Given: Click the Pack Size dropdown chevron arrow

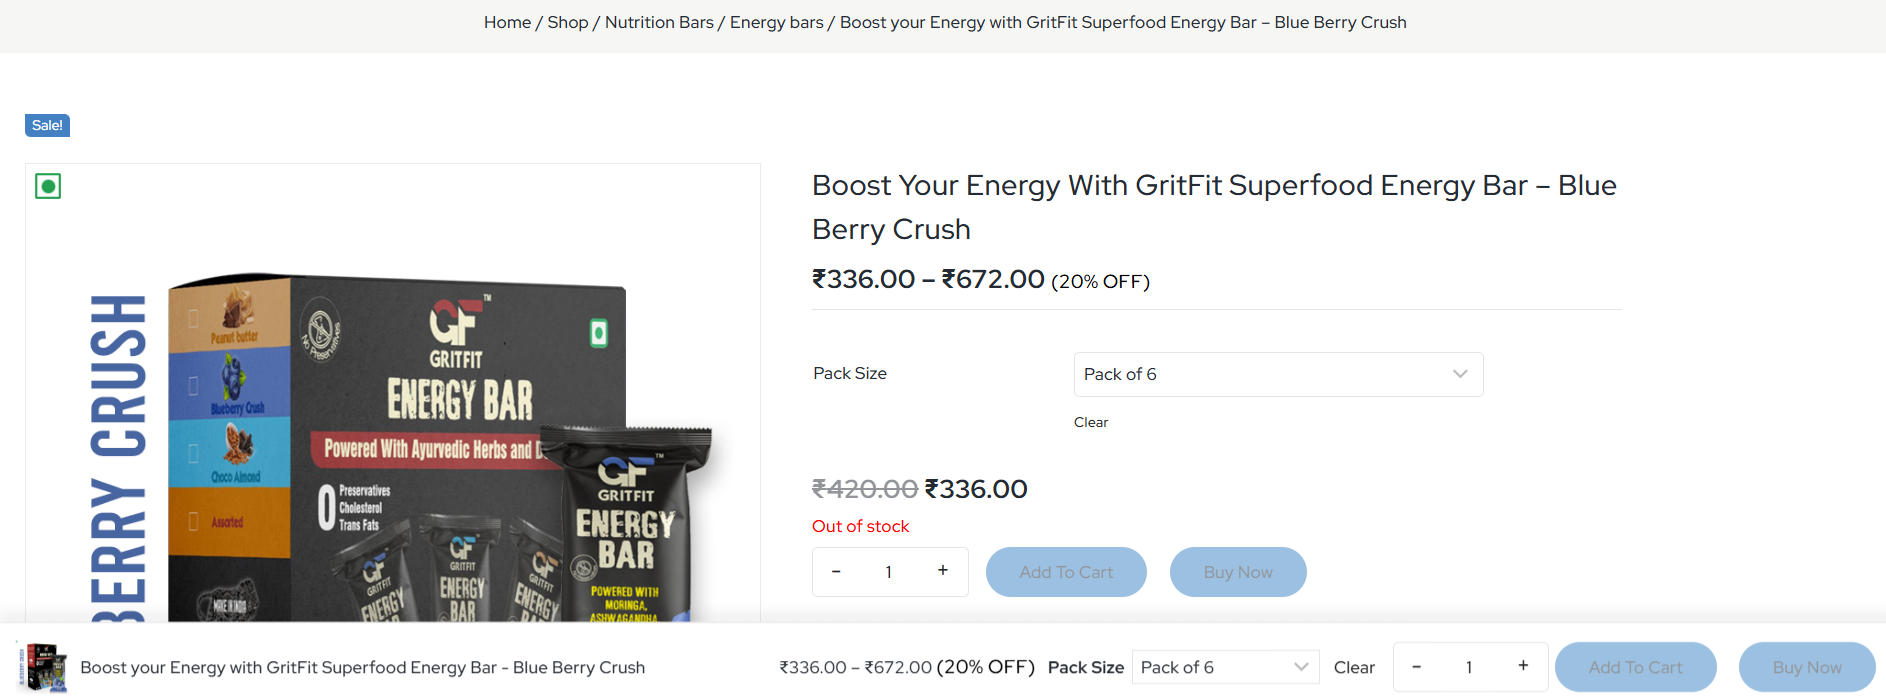Looking at the screenshot, I should 1460,374.
